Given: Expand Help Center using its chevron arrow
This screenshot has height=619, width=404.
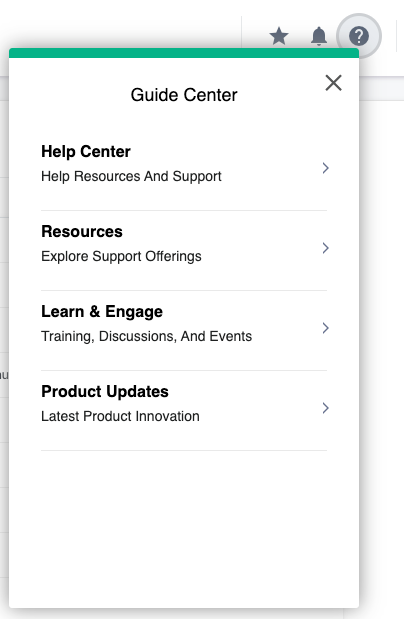Looking at the screenshot, I should point(325,168).
